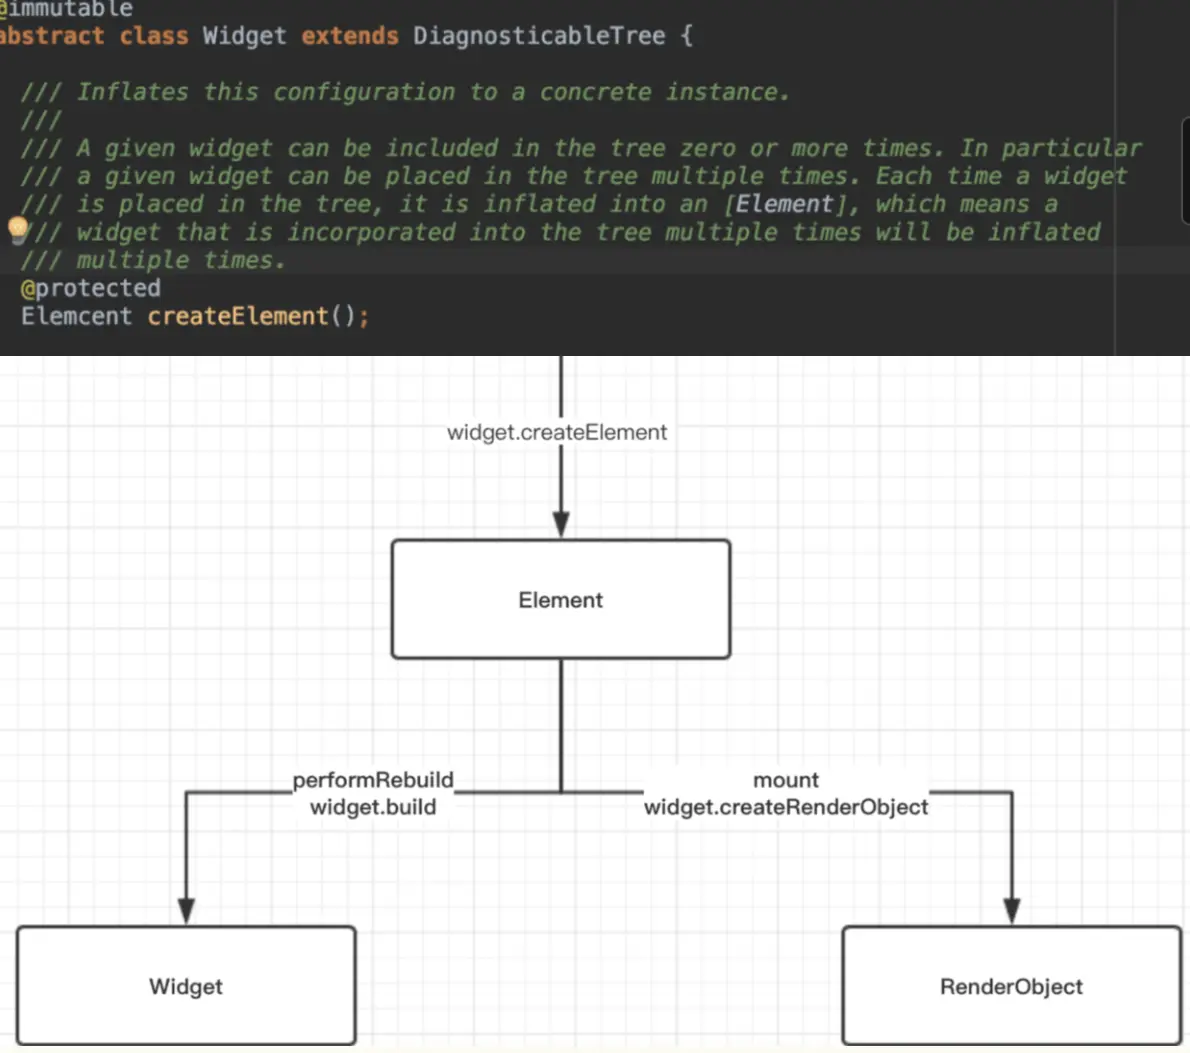Click the mount connector label

coord(786,780)
